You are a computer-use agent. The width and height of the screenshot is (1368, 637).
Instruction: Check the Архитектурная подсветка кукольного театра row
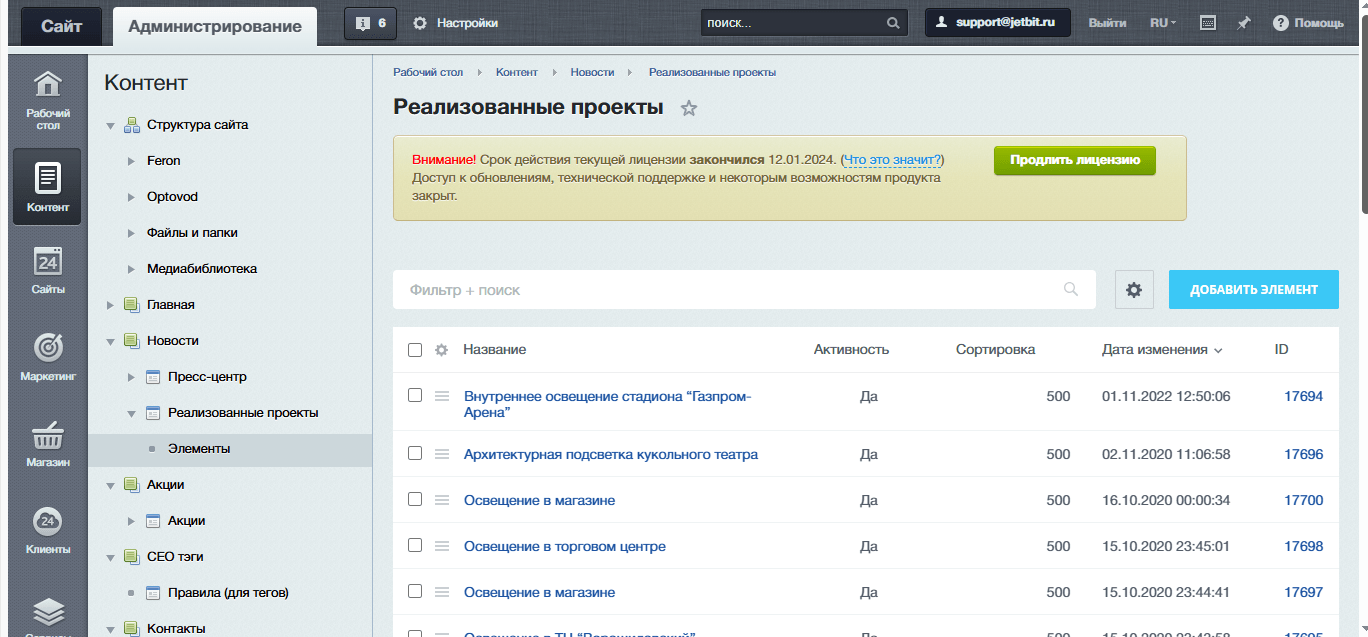[415, 453]
